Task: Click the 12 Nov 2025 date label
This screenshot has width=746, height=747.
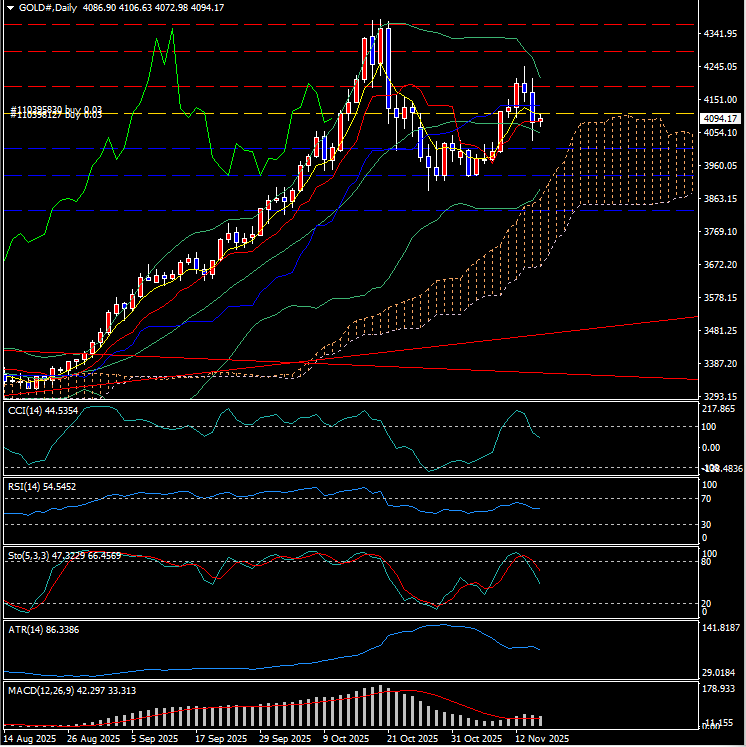Action: click(541, 738)
